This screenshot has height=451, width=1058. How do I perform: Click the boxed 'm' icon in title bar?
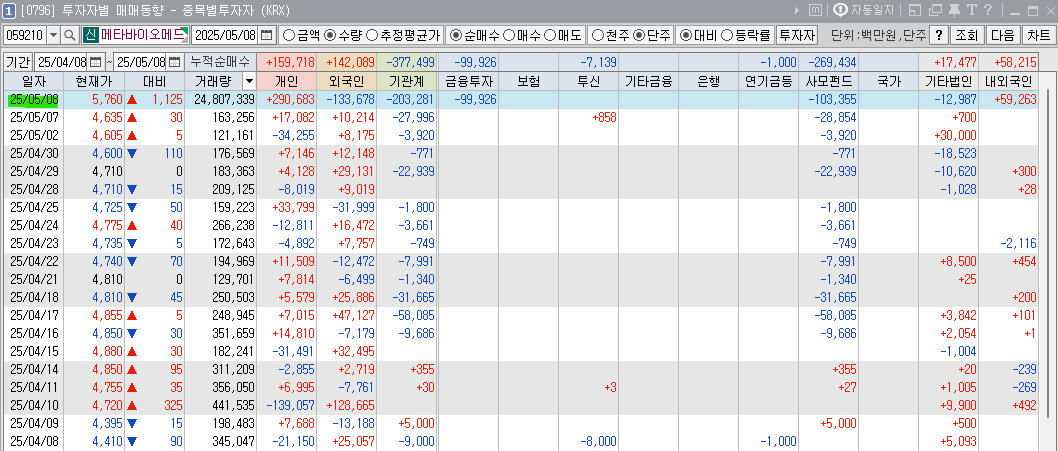815,10
